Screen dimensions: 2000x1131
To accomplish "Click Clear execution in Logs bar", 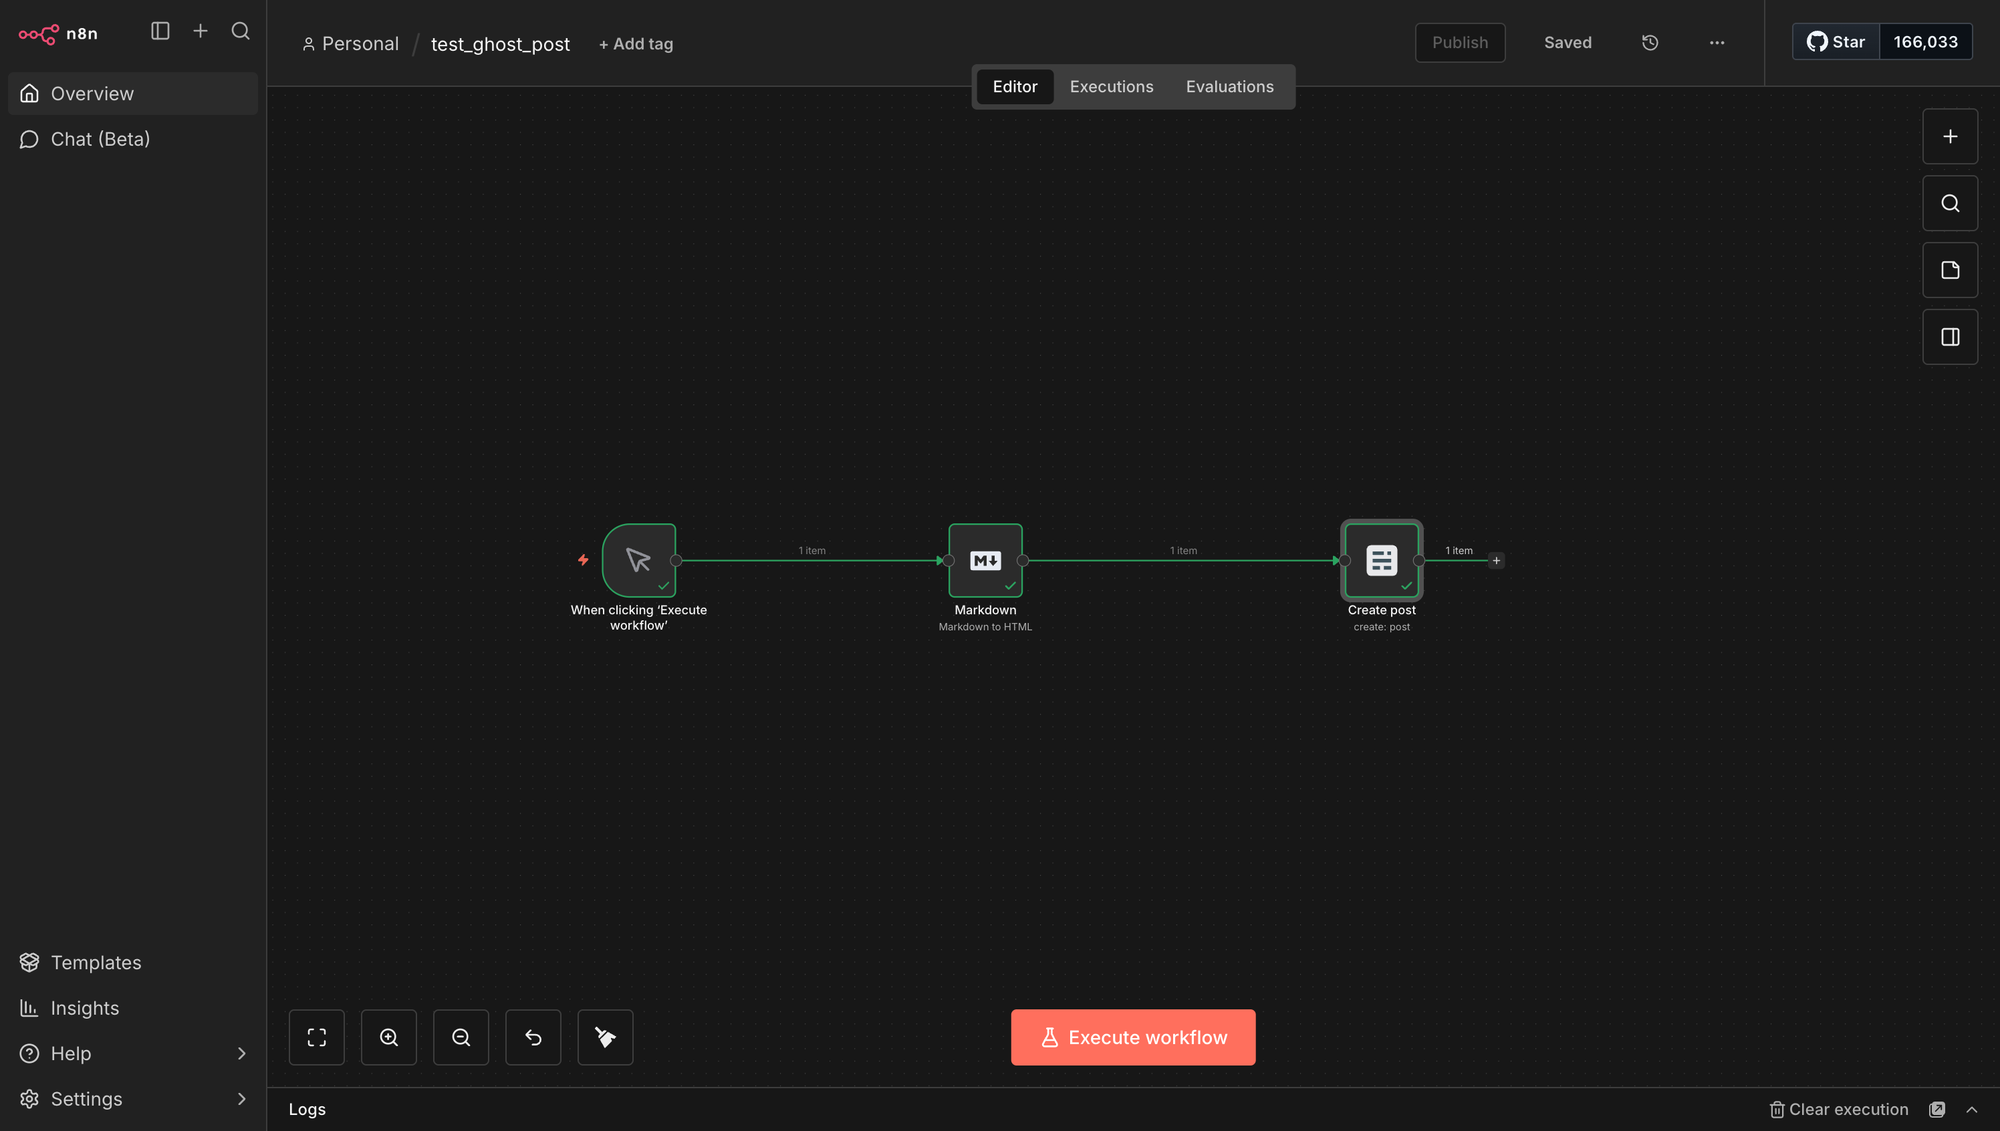I will pyautogui.click(x=1839, y=1109).
